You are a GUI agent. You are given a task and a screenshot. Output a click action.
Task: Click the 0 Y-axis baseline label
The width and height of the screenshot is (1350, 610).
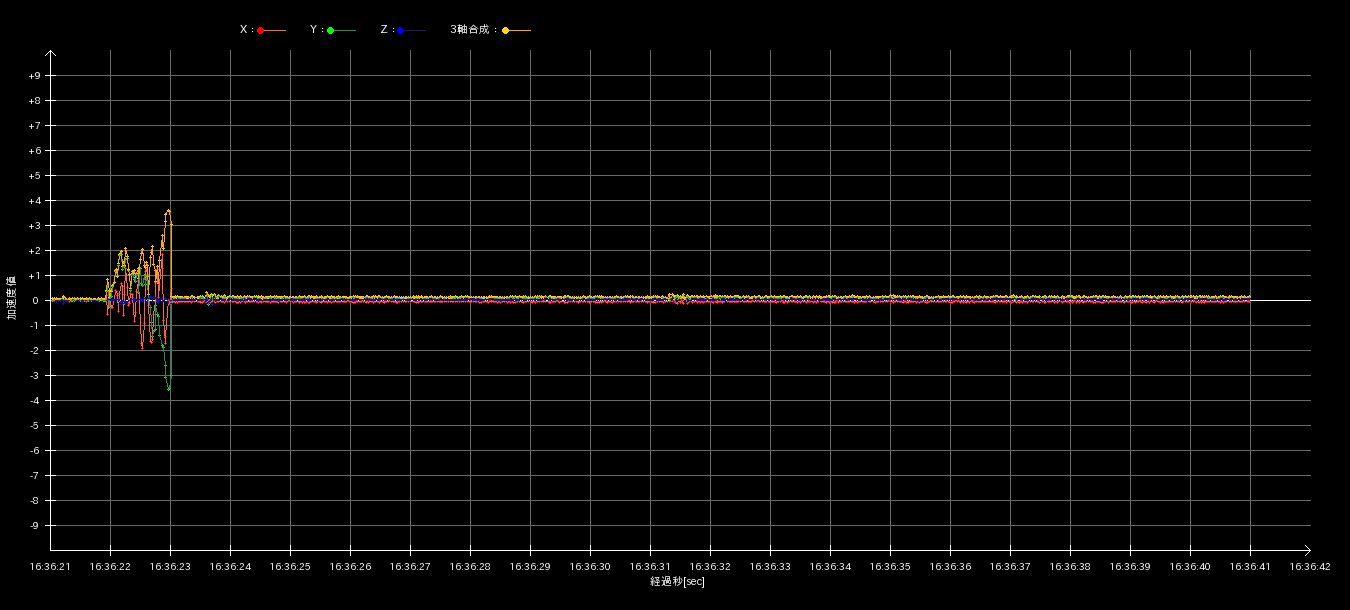point(35,301)
